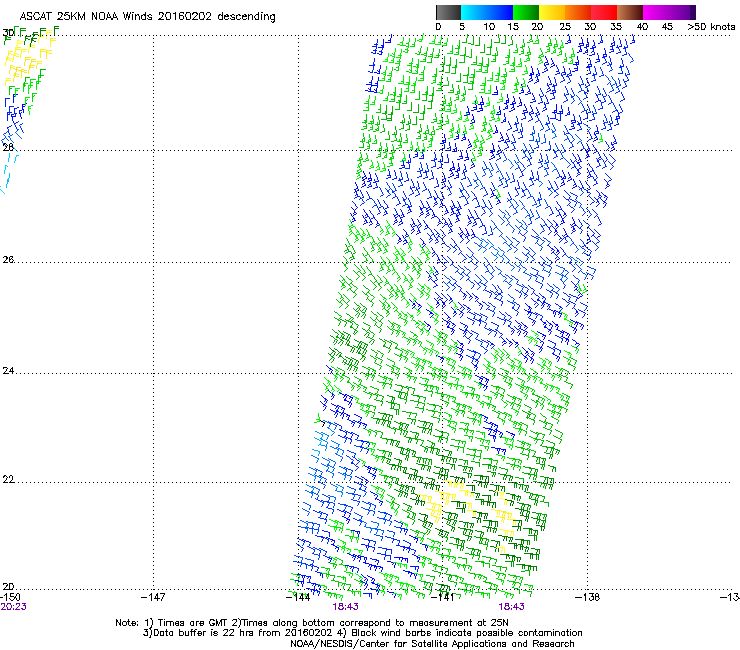Image resolution: width=740 pixels, height=650 pixels.
Task: Click the longitude label '-138'
Action: [x=588, y=597]
